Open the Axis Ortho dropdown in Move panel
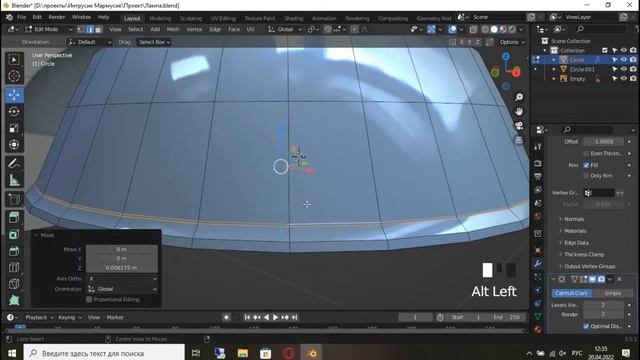The width and height of the screenshot is (640, 360). [122, 279]
